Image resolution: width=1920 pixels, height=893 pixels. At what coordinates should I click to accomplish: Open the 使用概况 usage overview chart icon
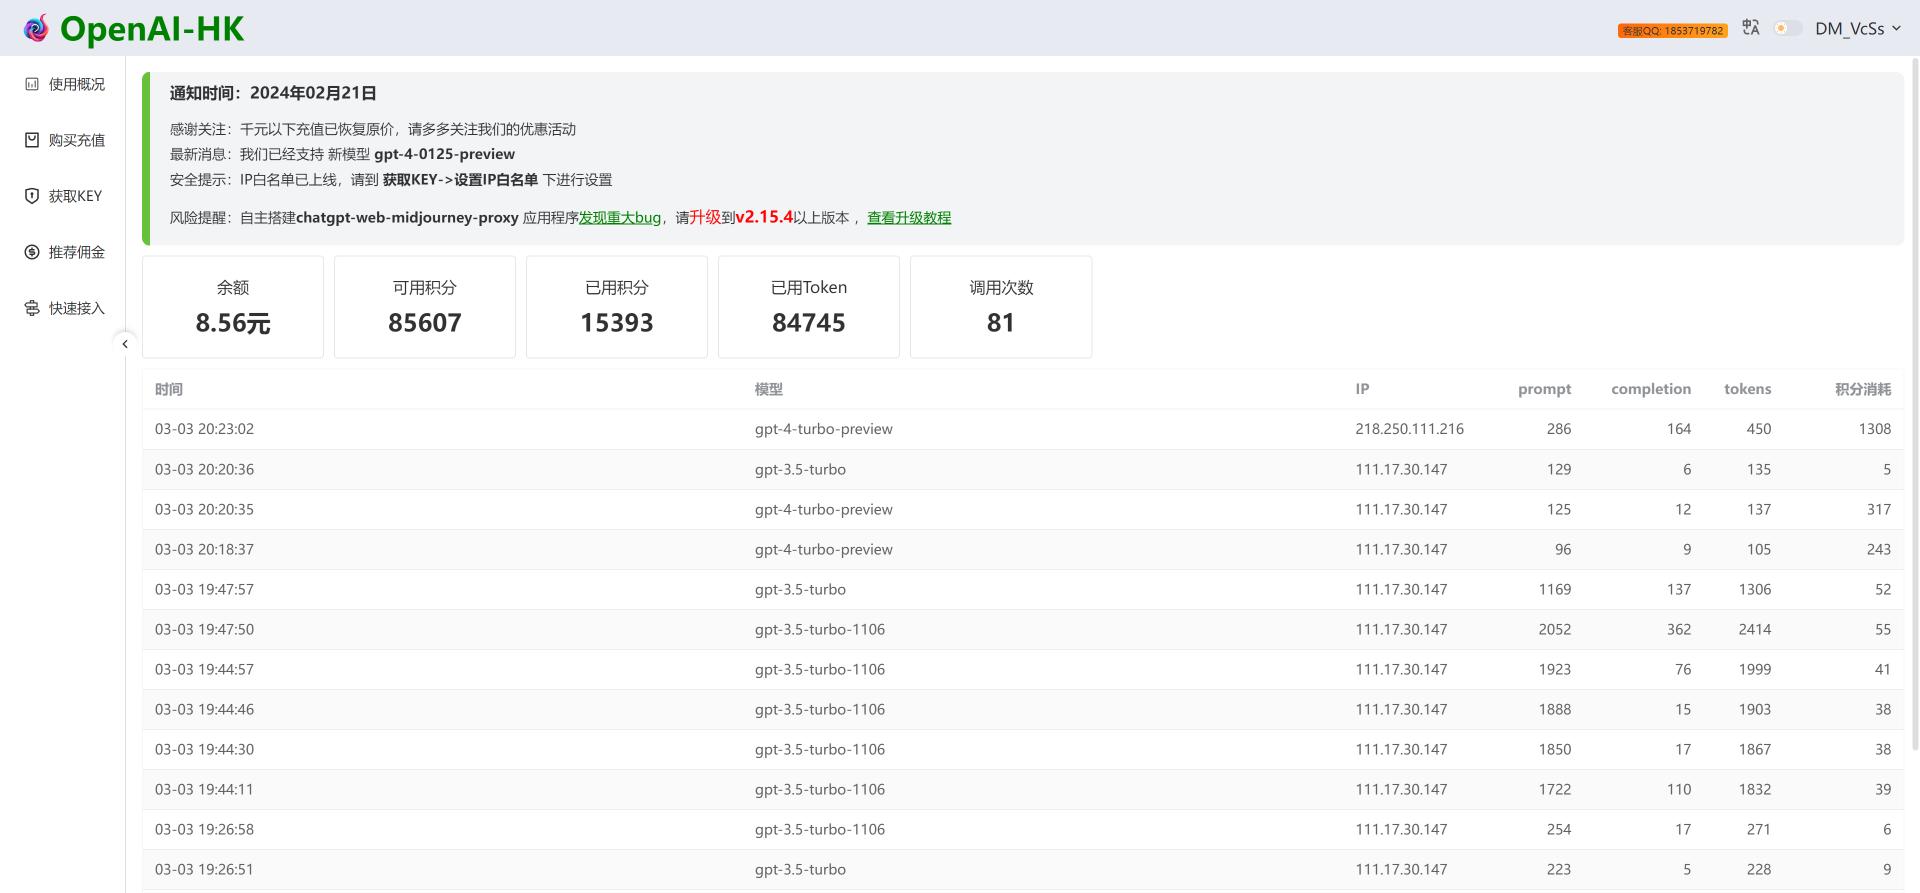click(32, 84)
